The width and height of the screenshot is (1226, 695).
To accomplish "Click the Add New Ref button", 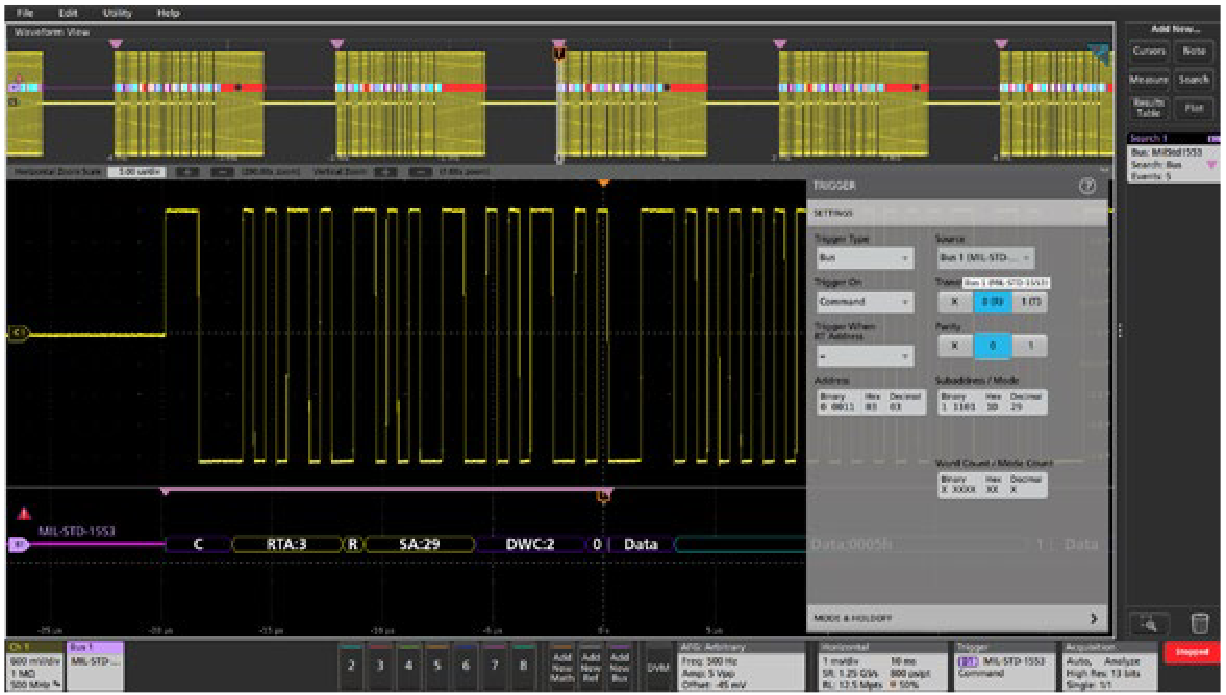I will pyautogui.click(x=590, y=666).
